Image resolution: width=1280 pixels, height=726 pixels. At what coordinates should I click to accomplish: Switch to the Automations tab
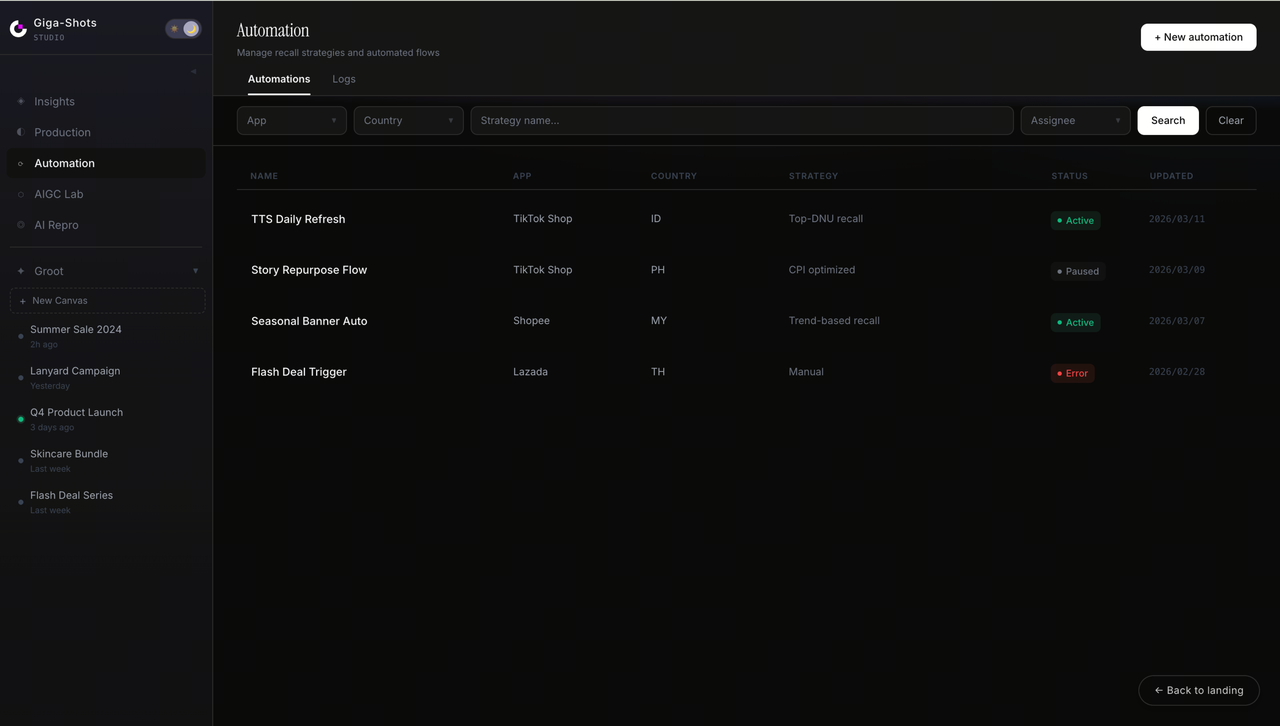pos(279,79)
